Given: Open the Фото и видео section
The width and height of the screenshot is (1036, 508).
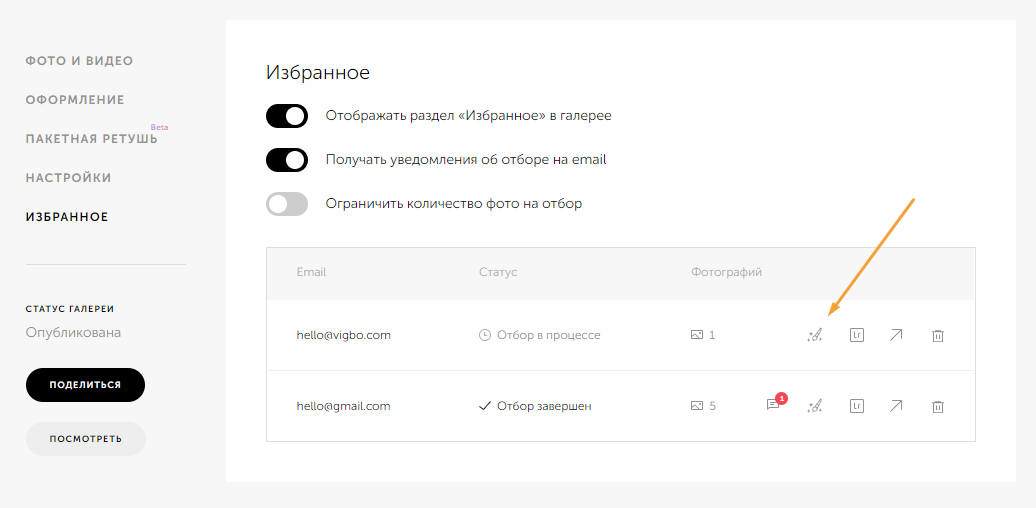Looking at the screenshot, I should [79, 61].
